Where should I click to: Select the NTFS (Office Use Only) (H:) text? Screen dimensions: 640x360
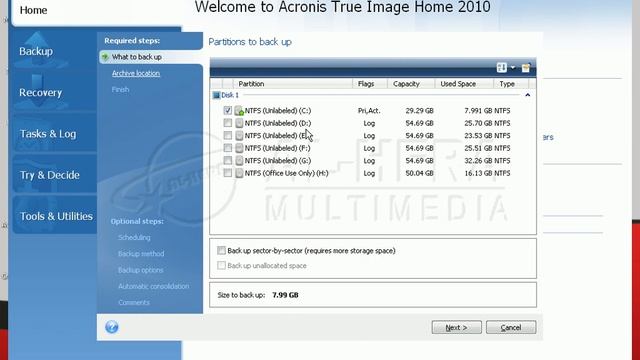coord(287,173)
